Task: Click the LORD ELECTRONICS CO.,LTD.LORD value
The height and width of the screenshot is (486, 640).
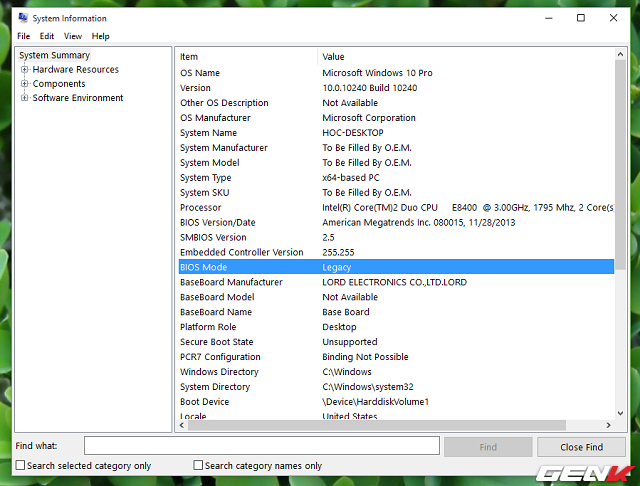Action: click(x=394, y=282)
